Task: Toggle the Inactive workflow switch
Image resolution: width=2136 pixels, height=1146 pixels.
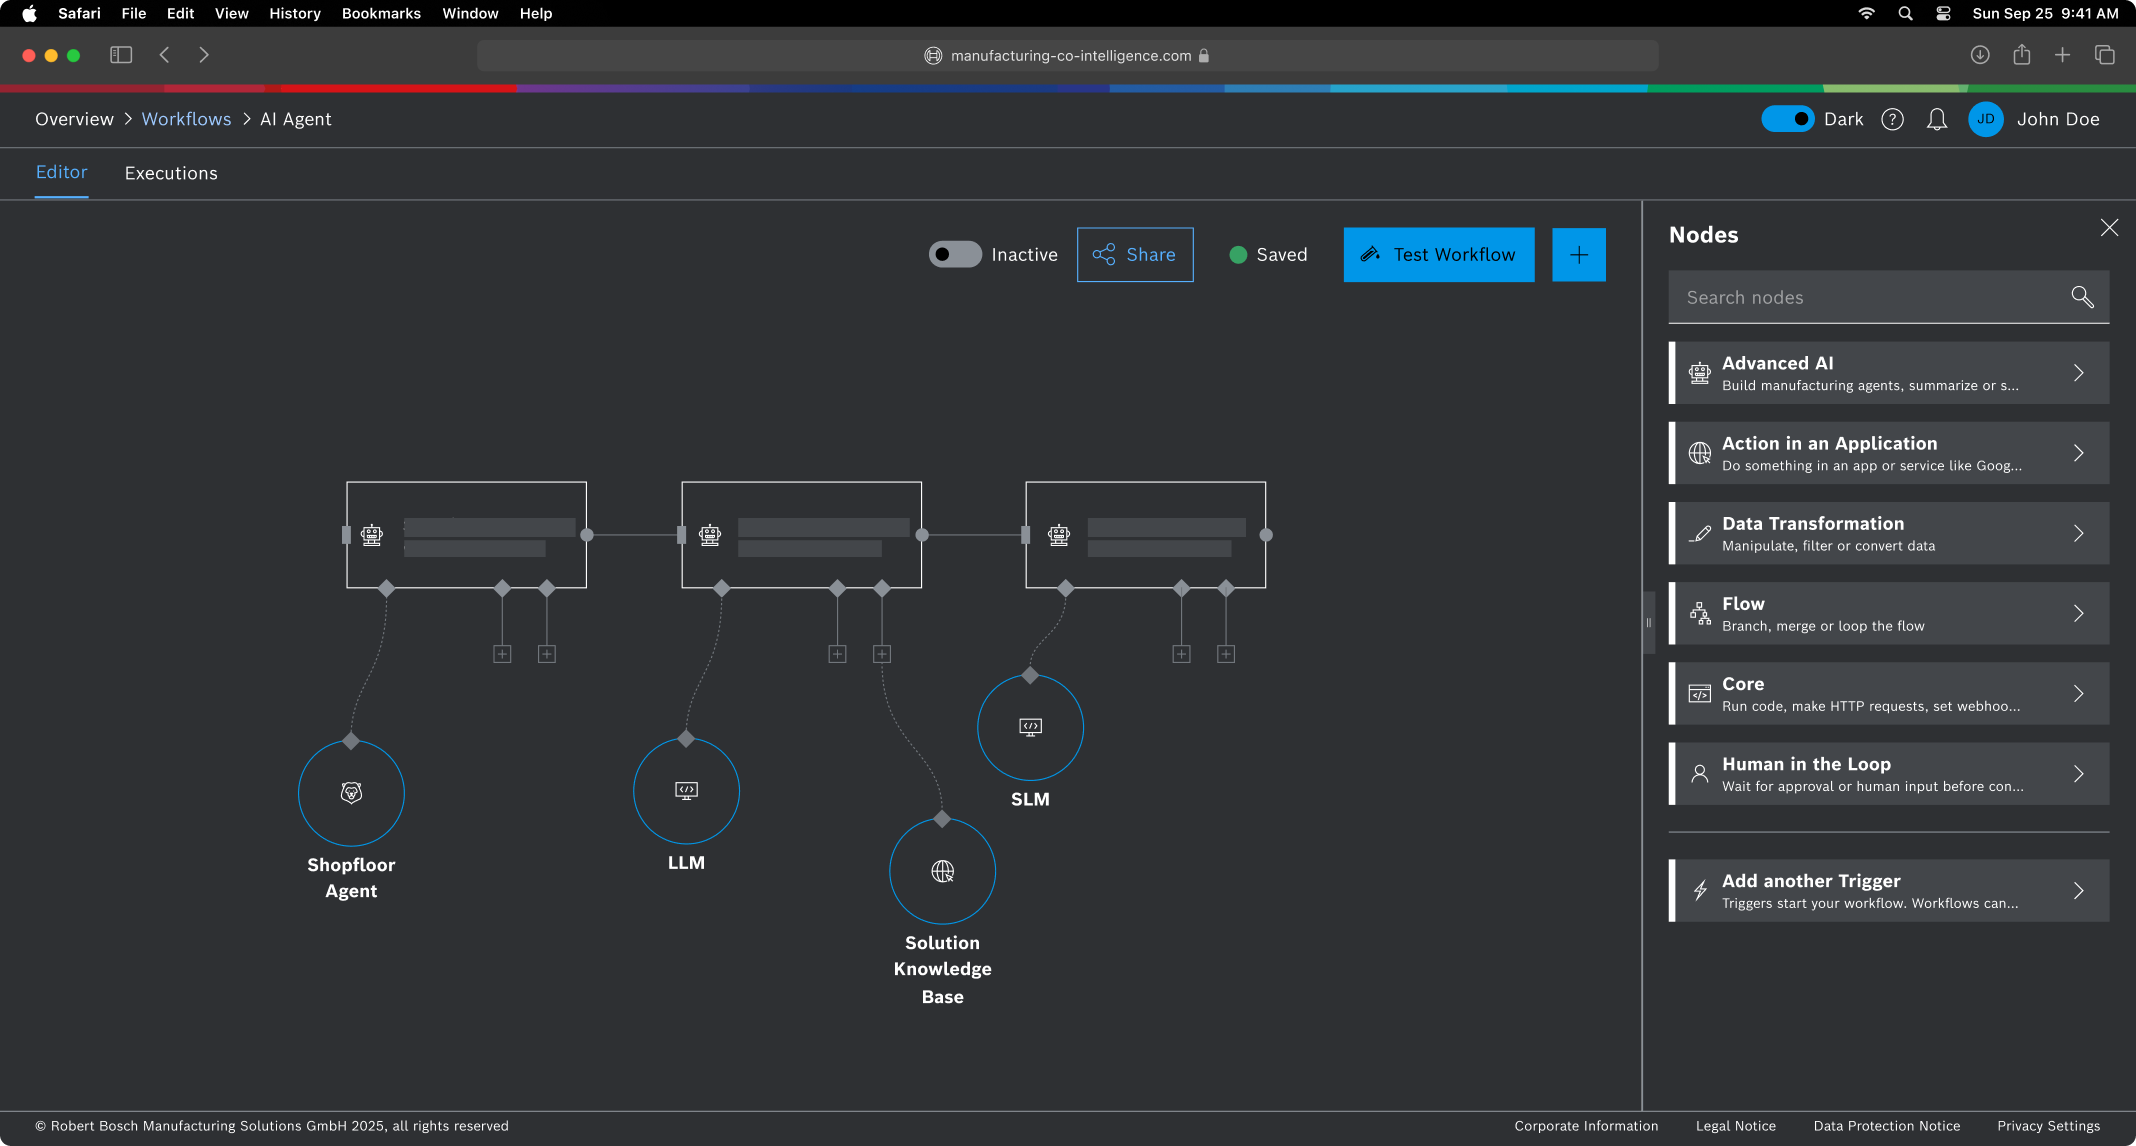Action: coord(955,254)
